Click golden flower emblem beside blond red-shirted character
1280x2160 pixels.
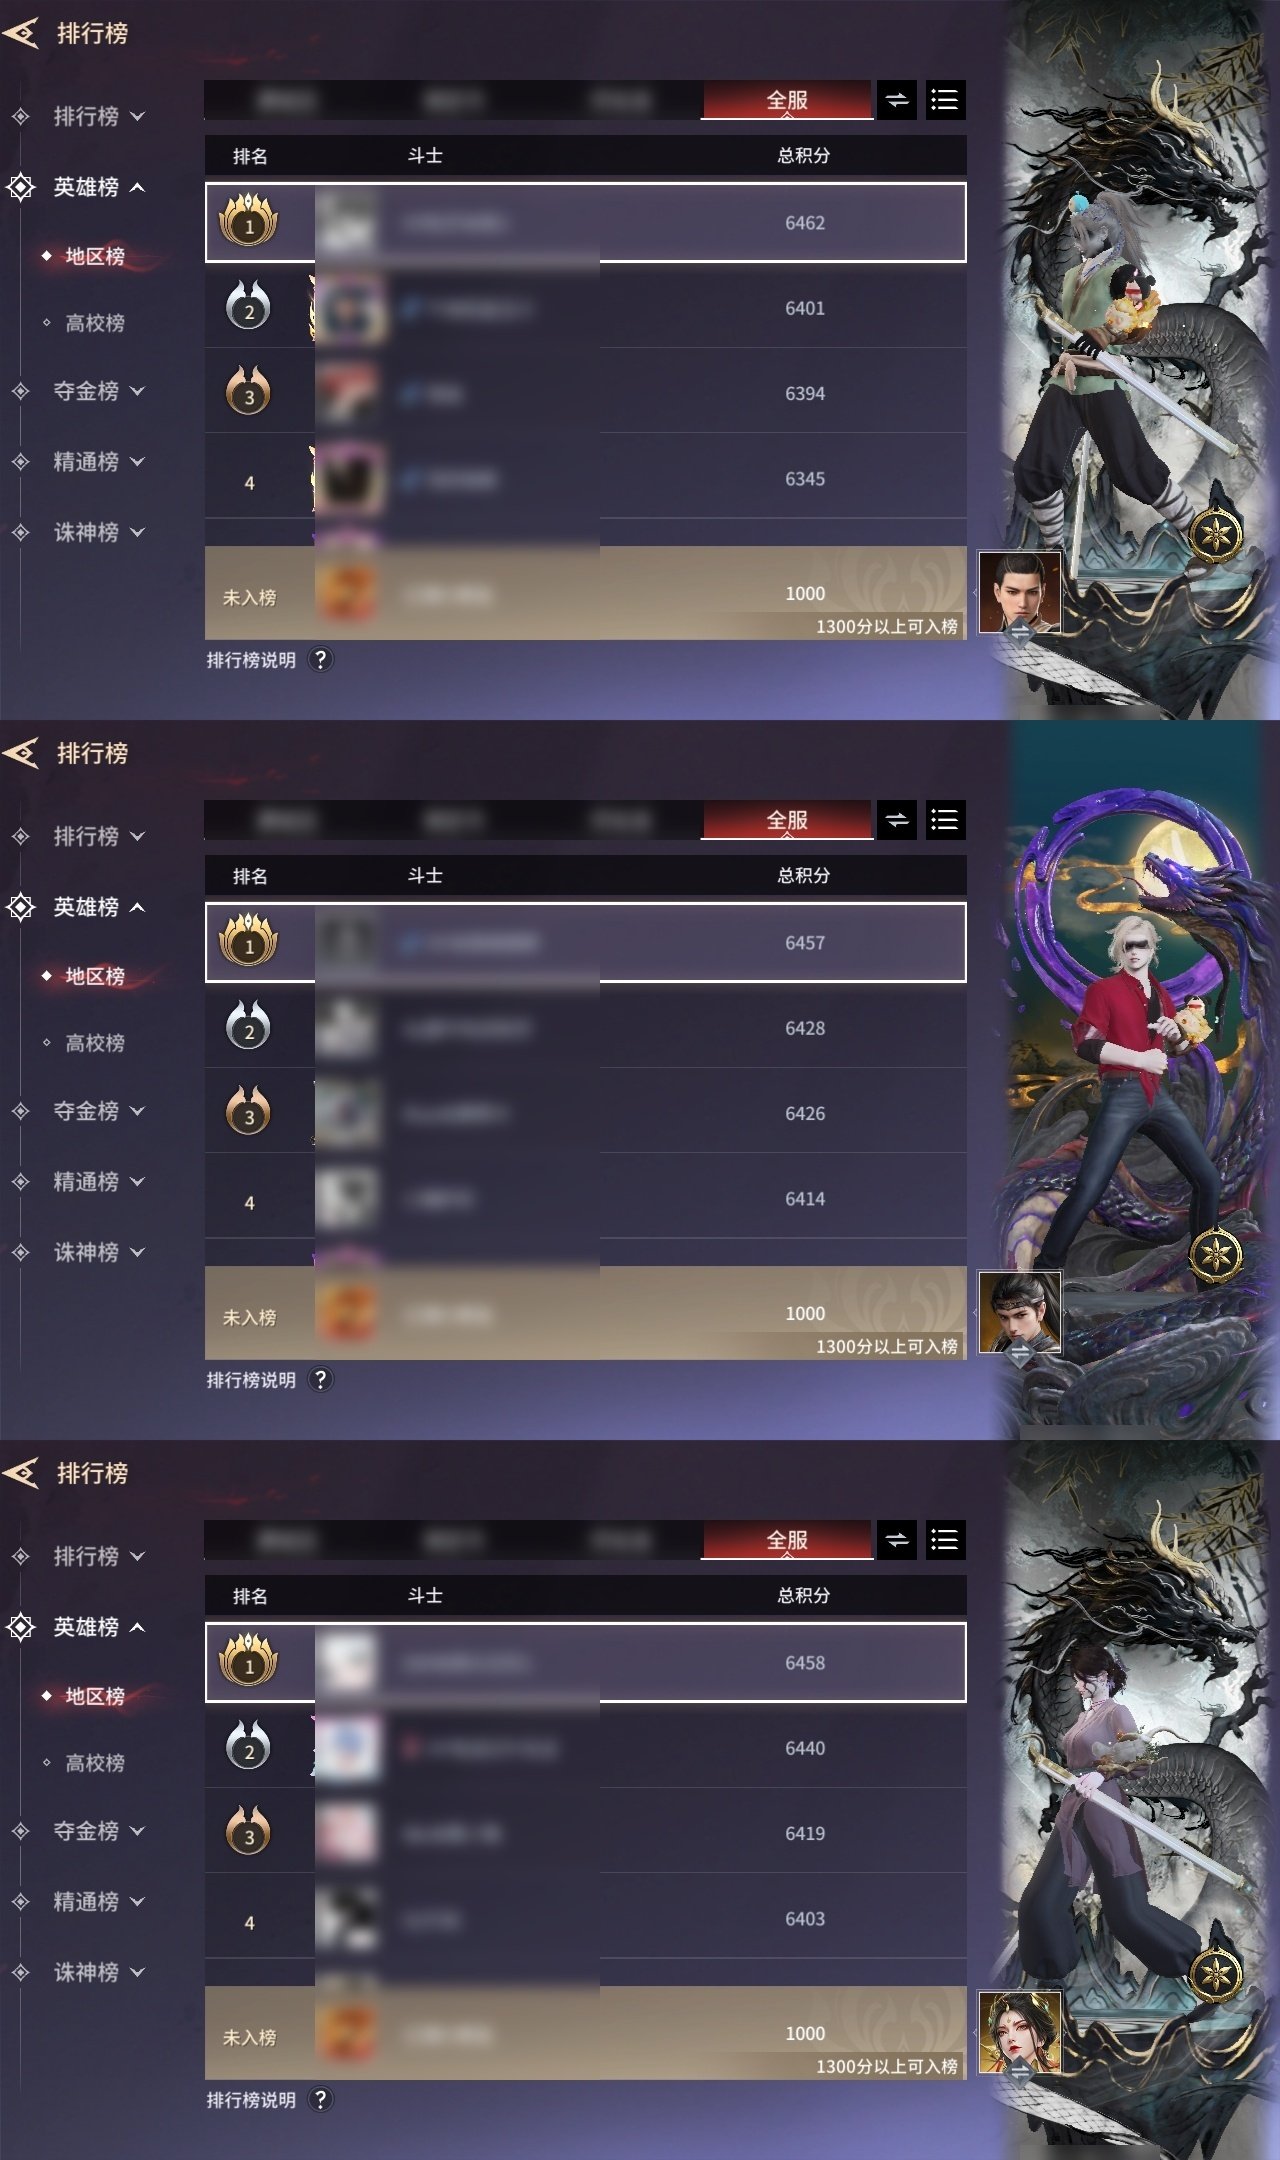click(x=1216, y=1253)
